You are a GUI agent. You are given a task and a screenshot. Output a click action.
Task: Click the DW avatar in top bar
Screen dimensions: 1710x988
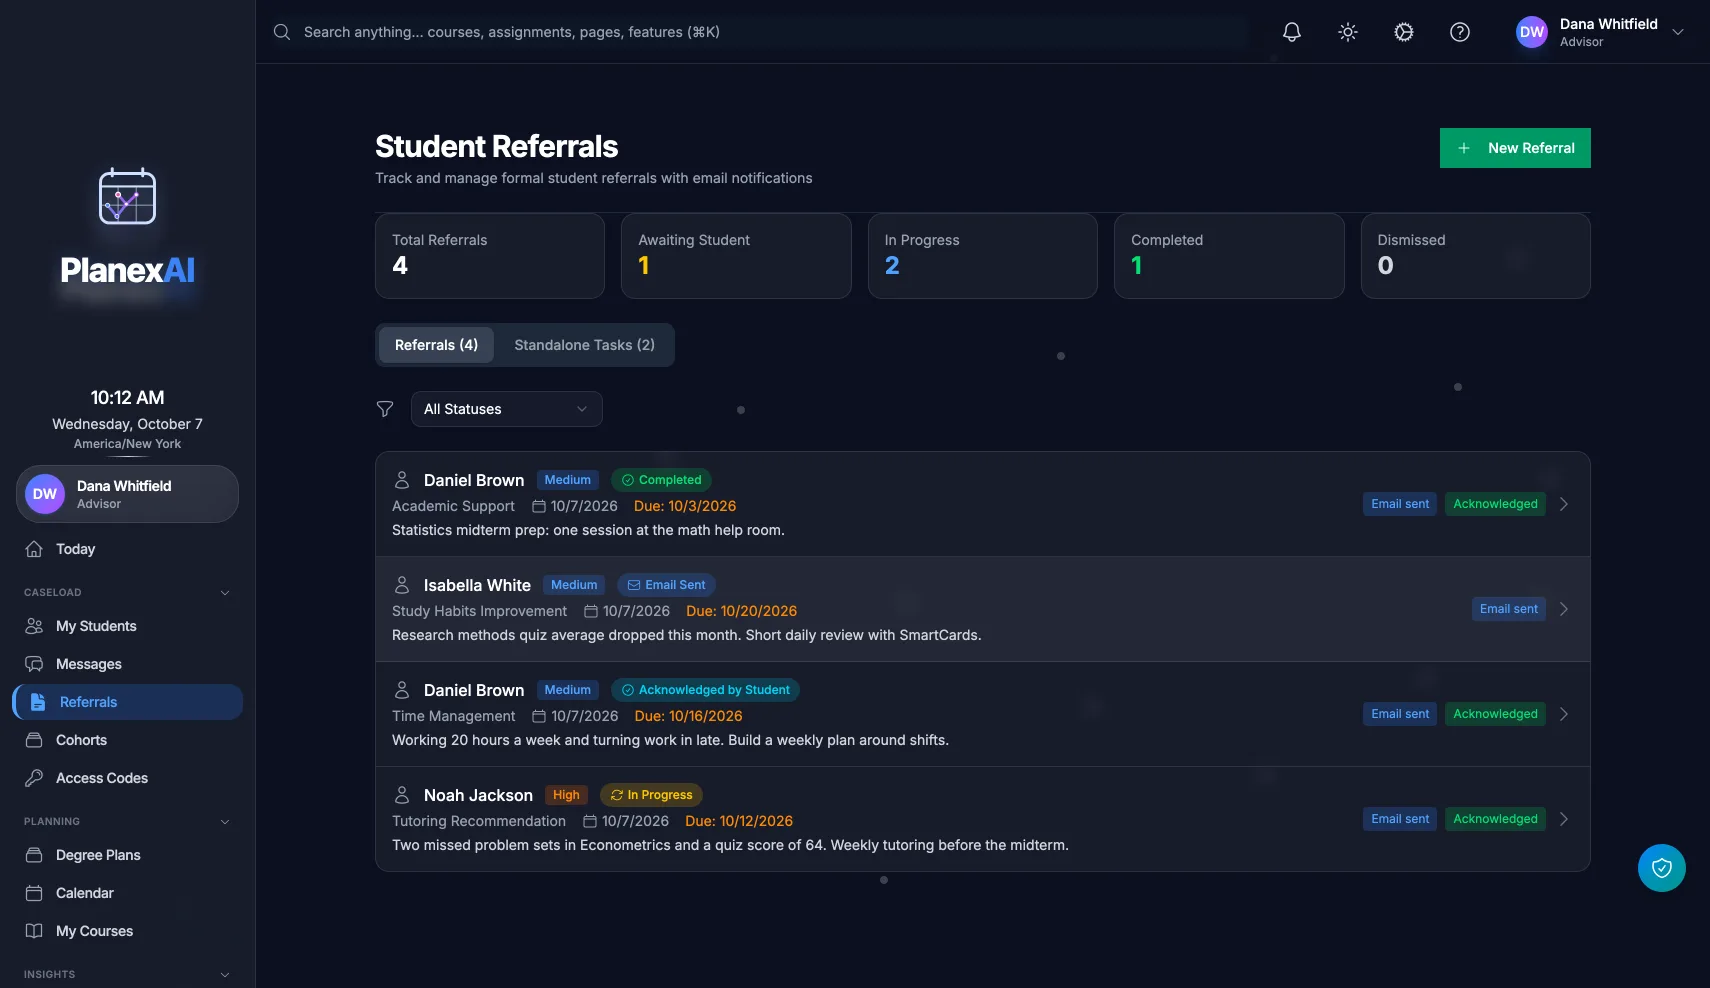point(1532,32)
